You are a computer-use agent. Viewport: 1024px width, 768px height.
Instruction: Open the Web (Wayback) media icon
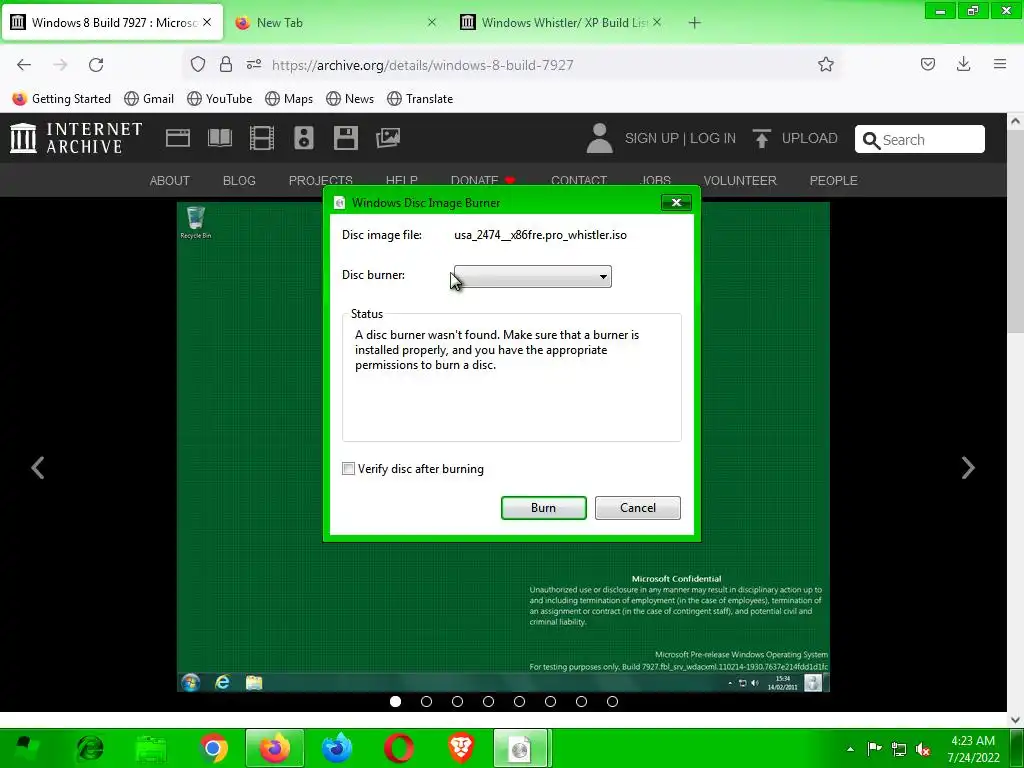[178, 138]
